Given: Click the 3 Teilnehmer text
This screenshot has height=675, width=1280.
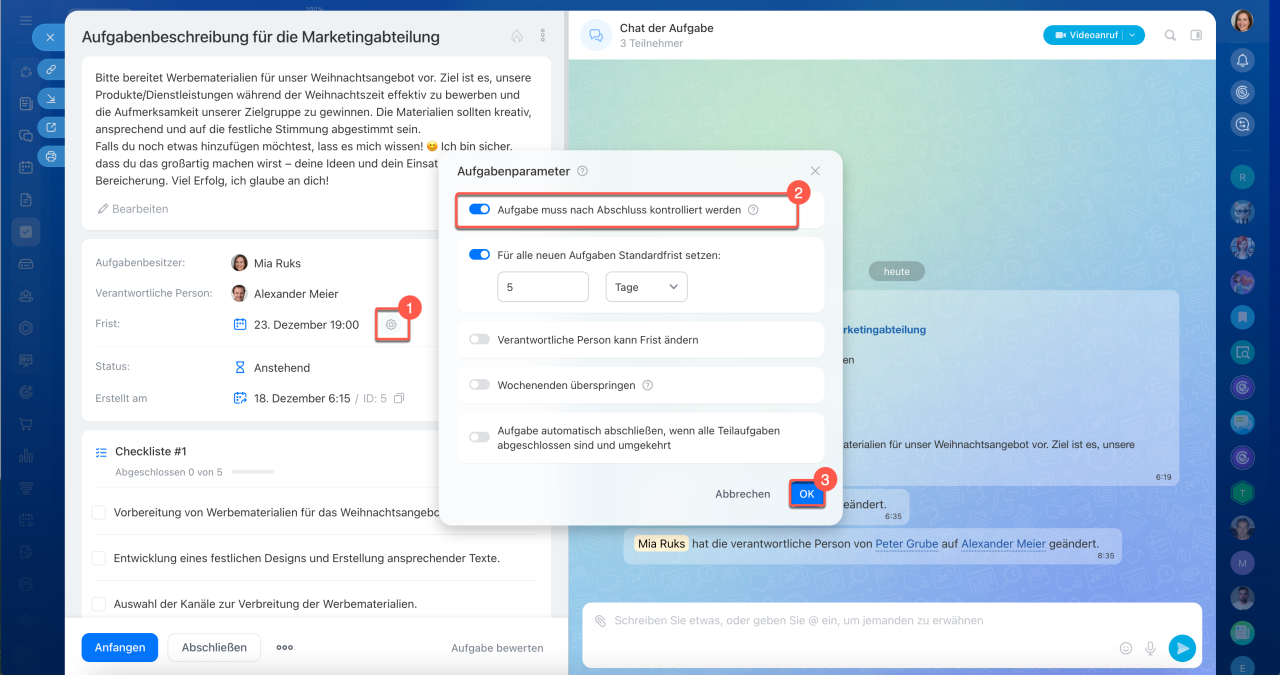Looking at the screenshot, I should [651, 44].
